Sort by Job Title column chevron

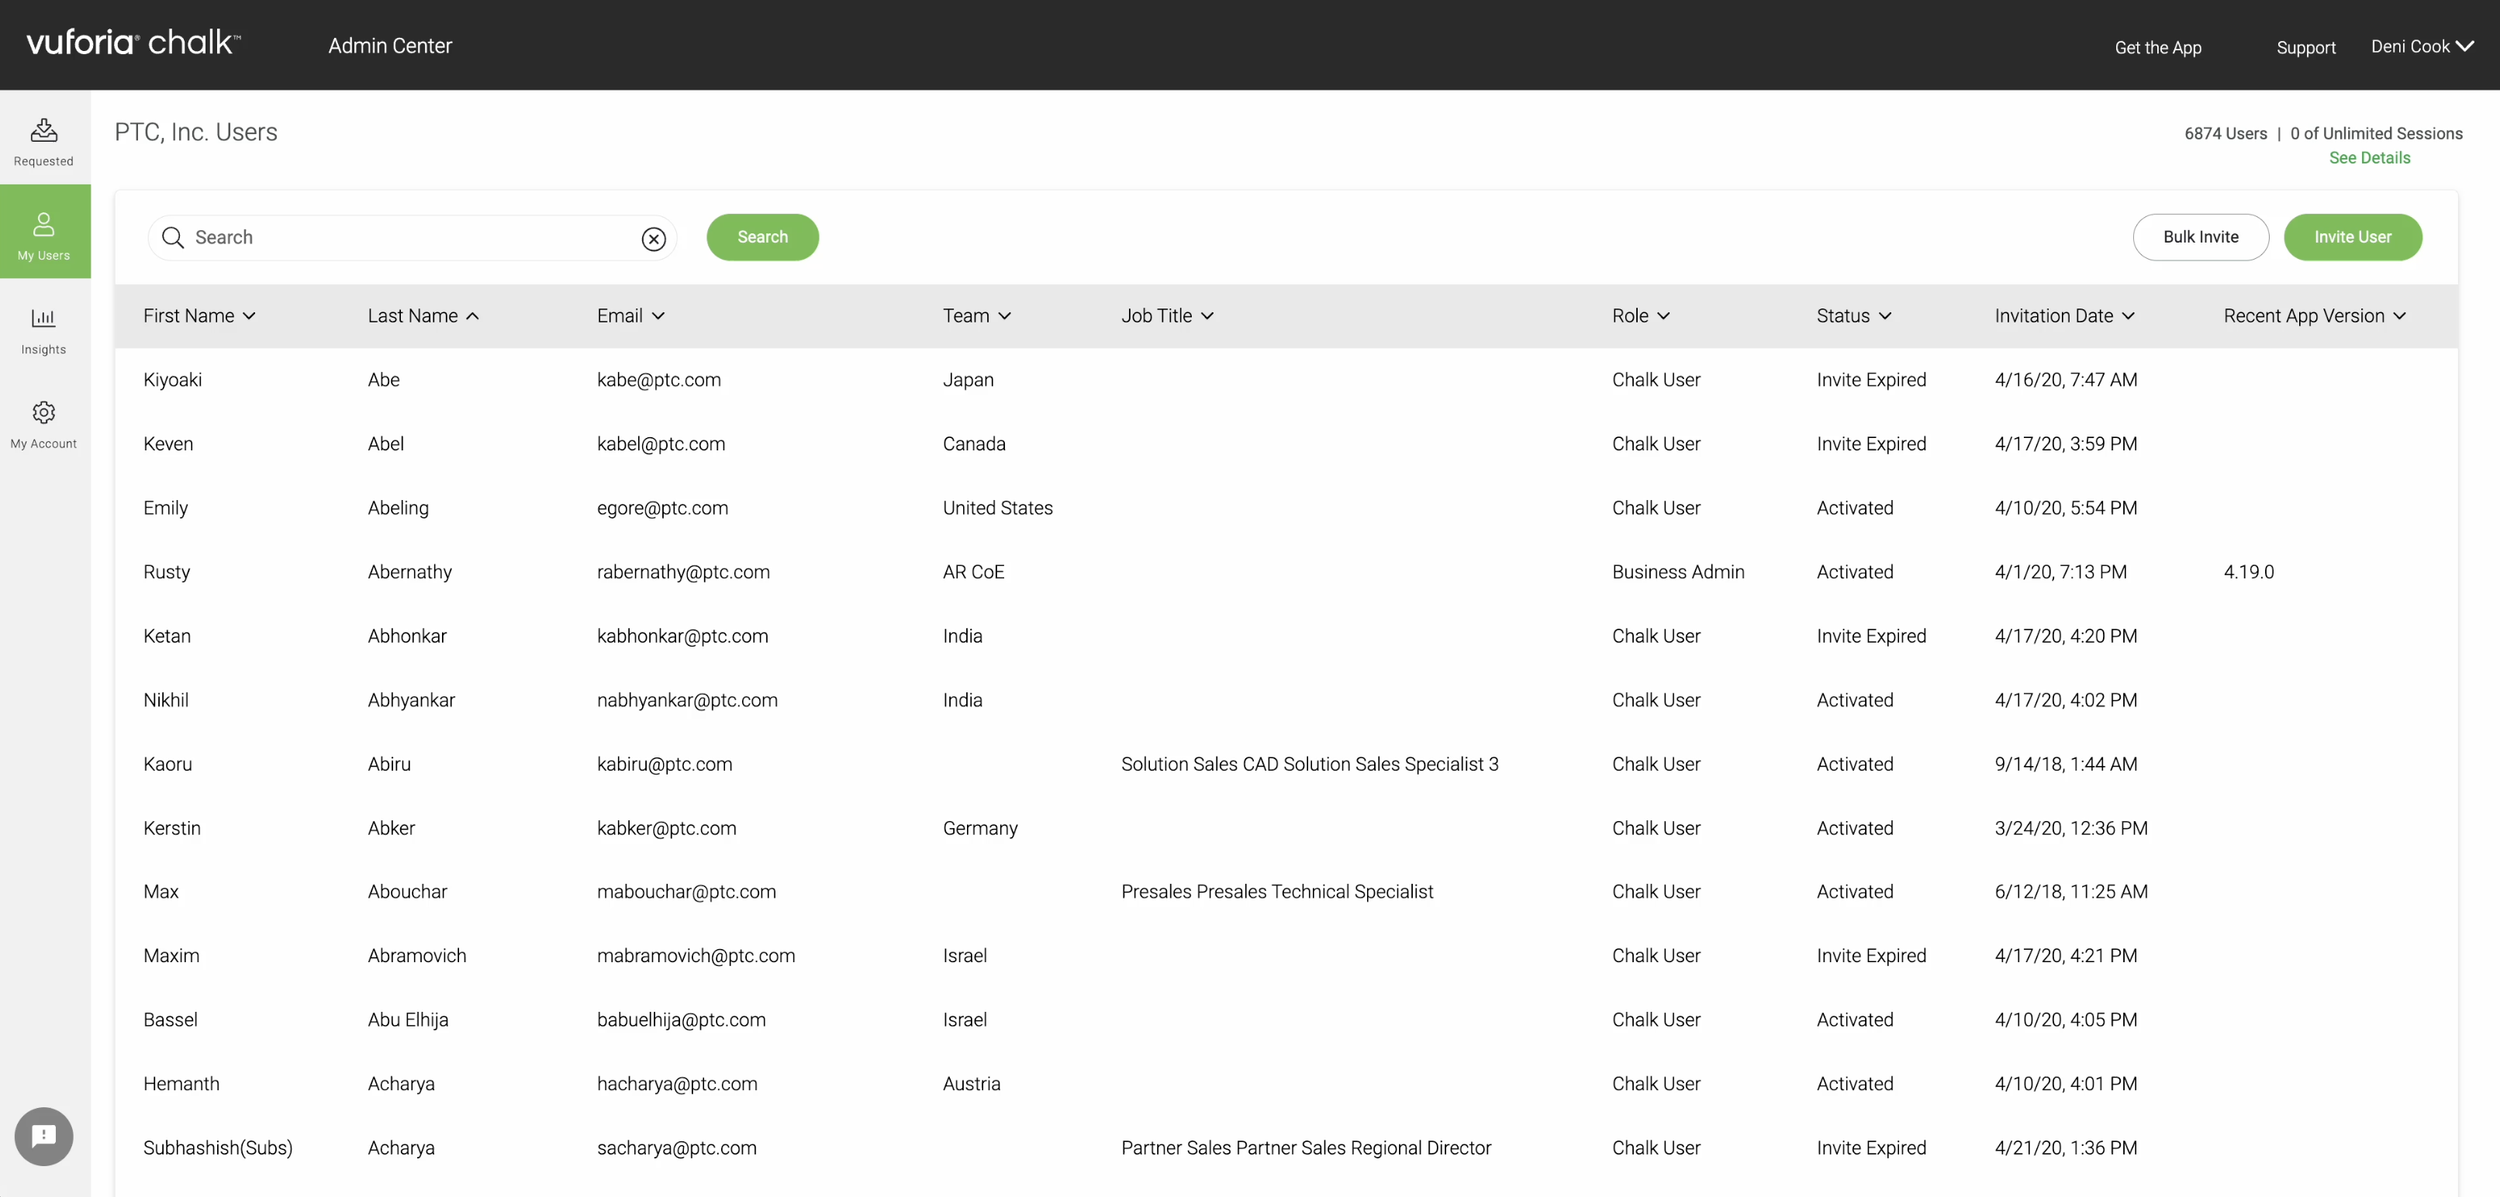pyautogui.click(x=1208, y=316)
